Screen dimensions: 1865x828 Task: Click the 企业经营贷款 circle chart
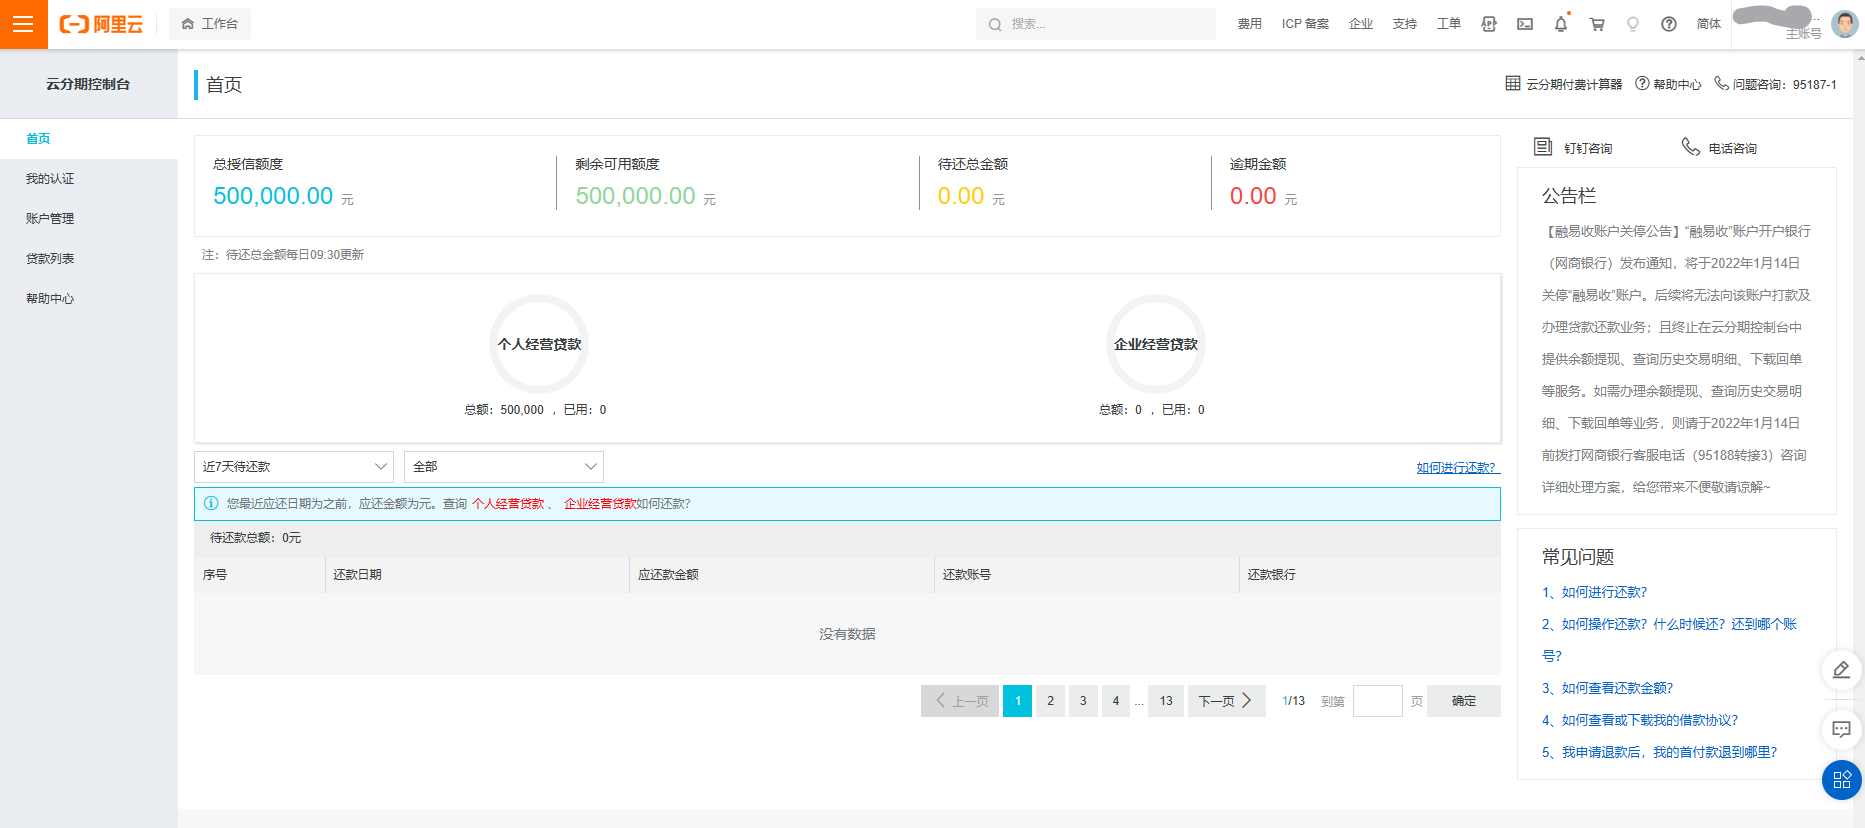[x=1156, y=344]
